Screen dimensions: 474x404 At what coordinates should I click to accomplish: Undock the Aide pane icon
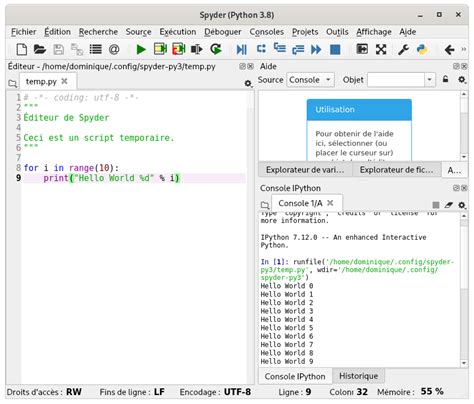click(x=456, y=66)
